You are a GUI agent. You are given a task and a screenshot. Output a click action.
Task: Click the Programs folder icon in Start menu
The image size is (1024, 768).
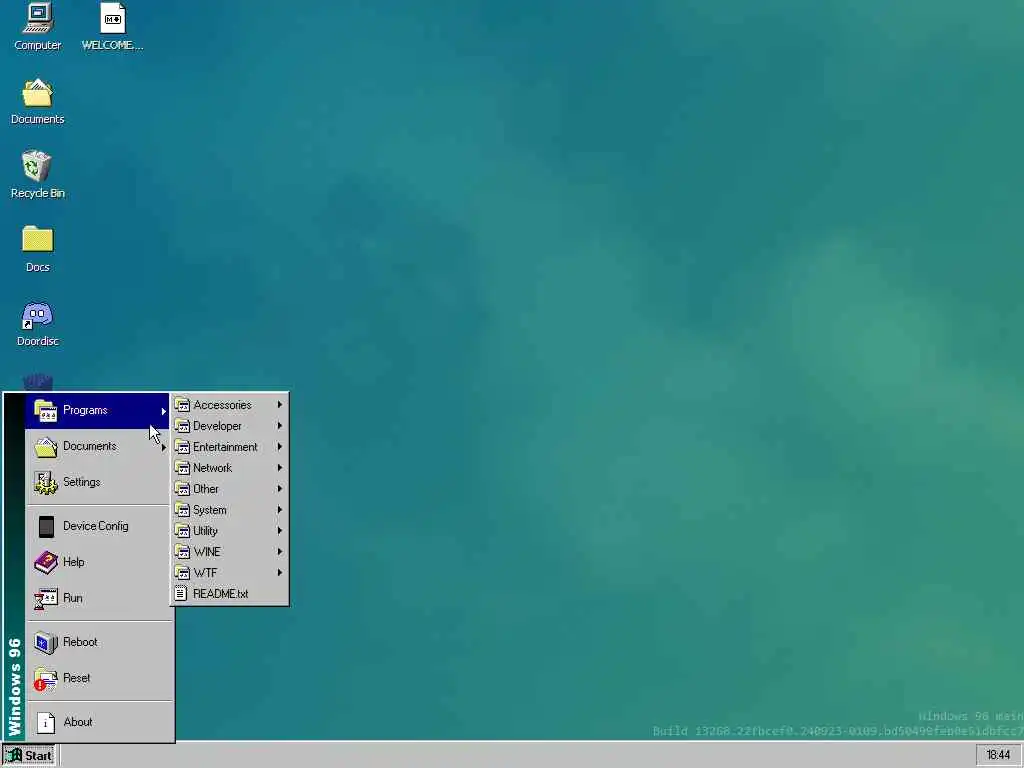point(46,411)
